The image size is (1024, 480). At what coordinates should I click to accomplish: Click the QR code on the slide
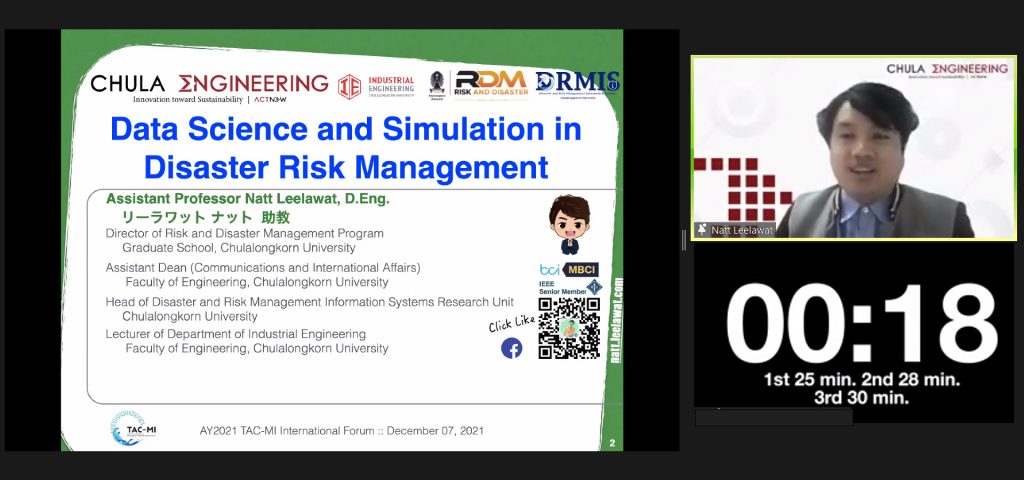[569, 328]
